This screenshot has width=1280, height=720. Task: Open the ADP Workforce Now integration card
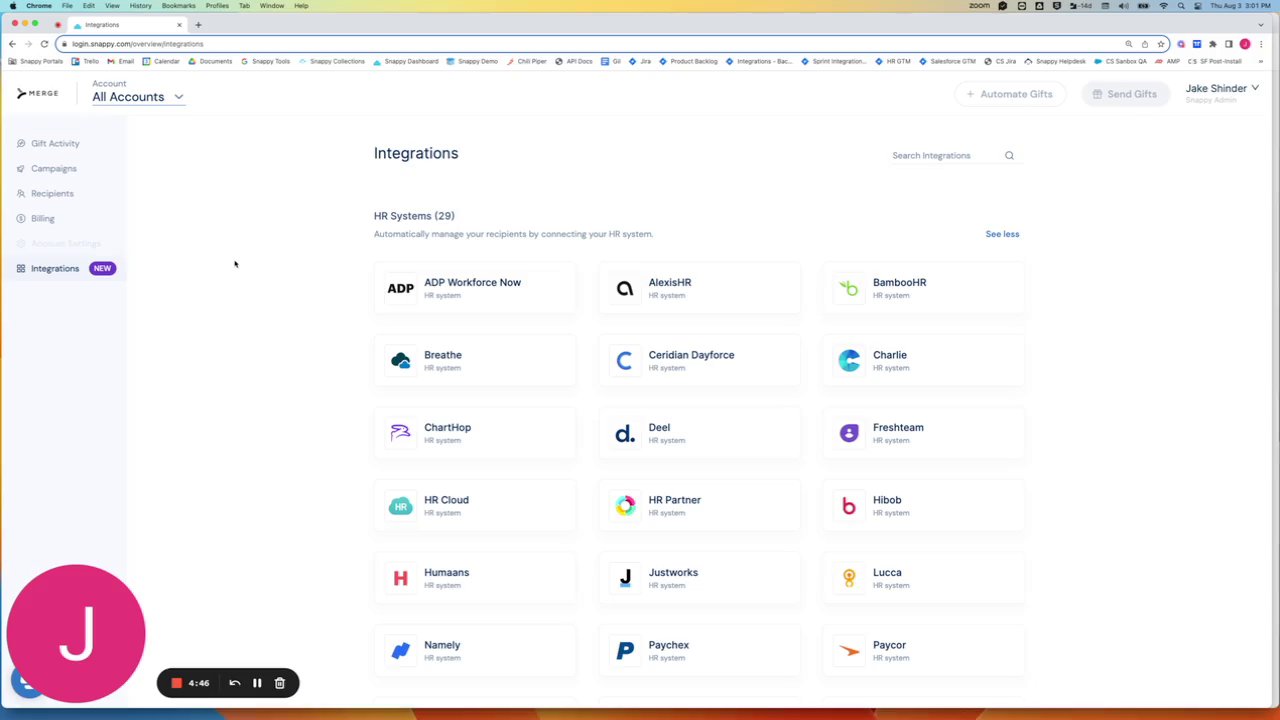point(475,288)
